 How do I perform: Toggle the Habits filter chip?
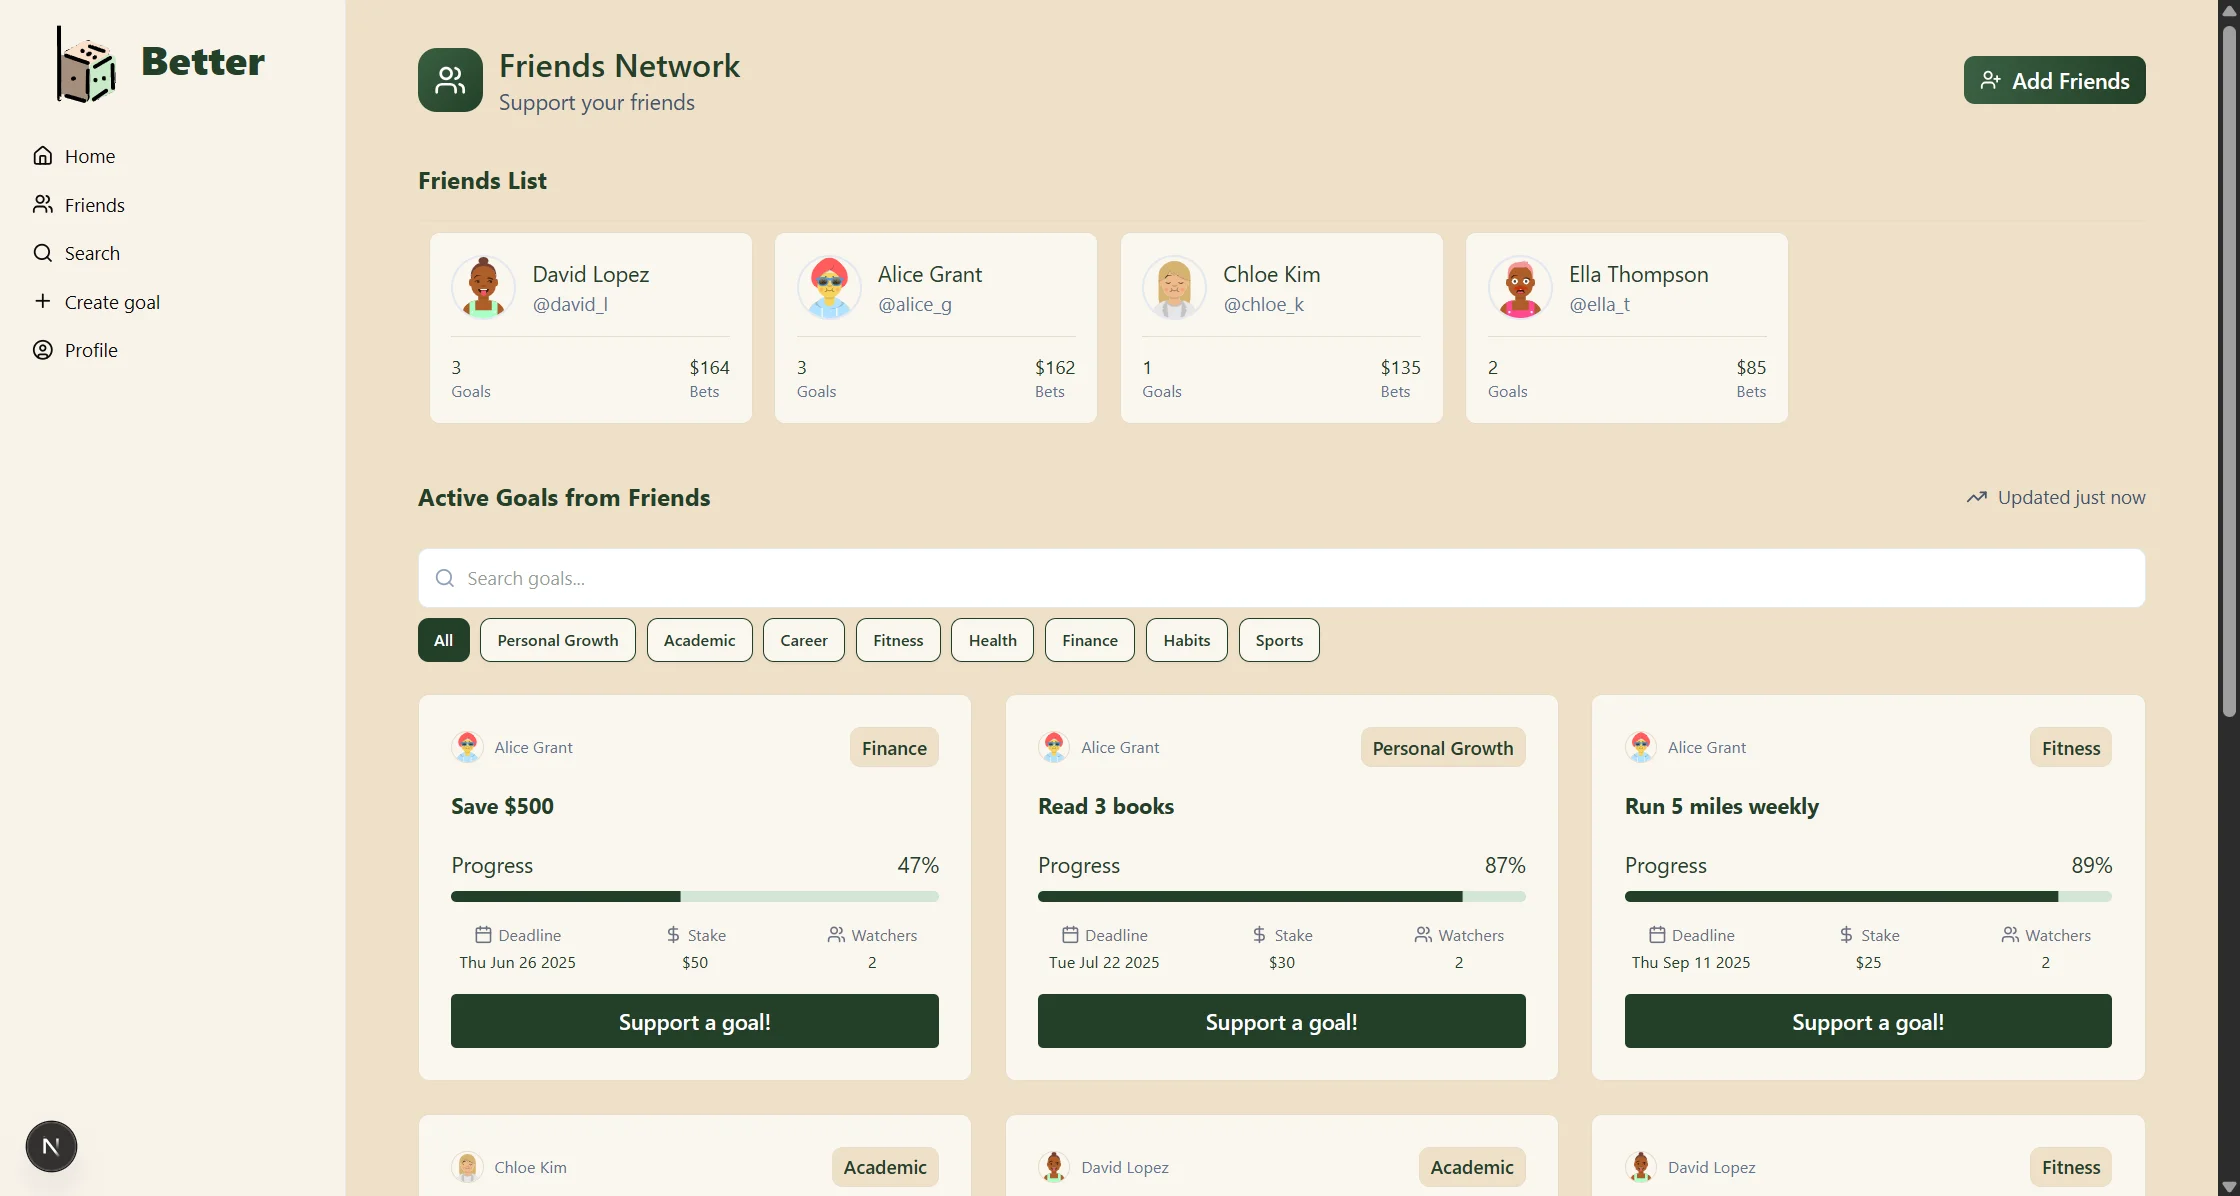point(1186,640)
